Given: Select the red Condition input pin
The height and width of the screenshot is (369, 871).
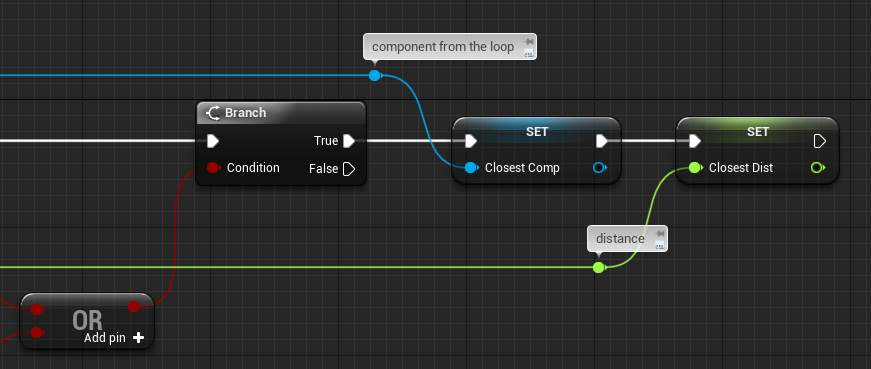Looking at the screenshot, I should click(x=213, y=167).
